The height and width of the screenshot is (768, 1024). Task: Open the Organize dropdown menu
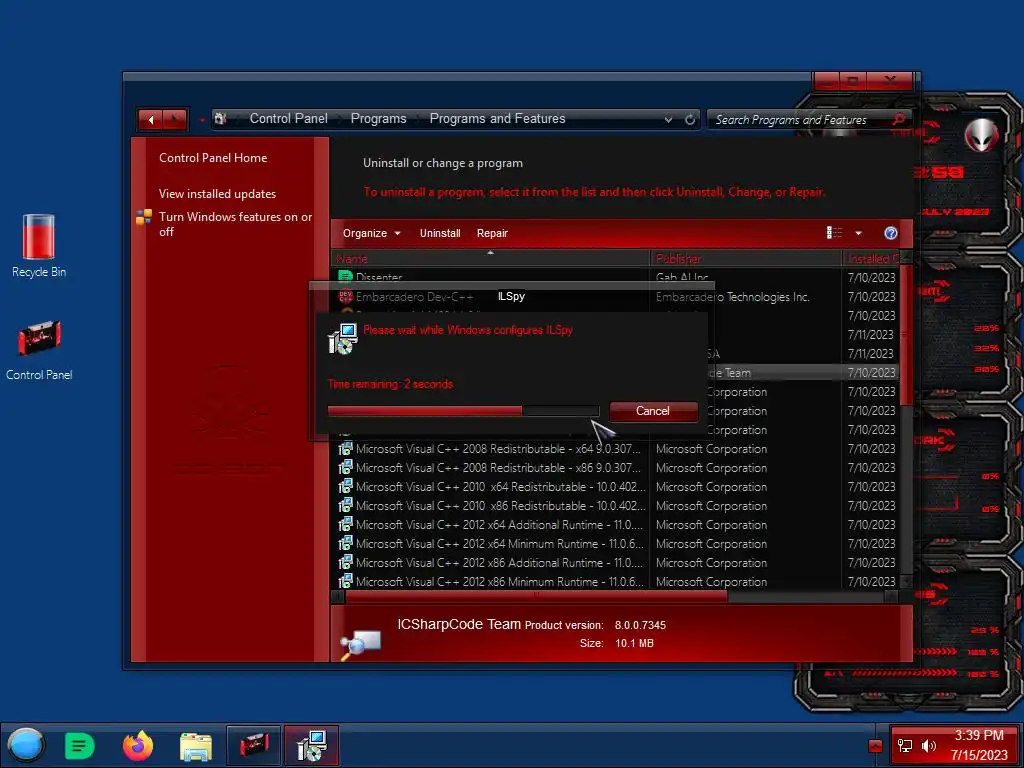click(x=372, y=233)
